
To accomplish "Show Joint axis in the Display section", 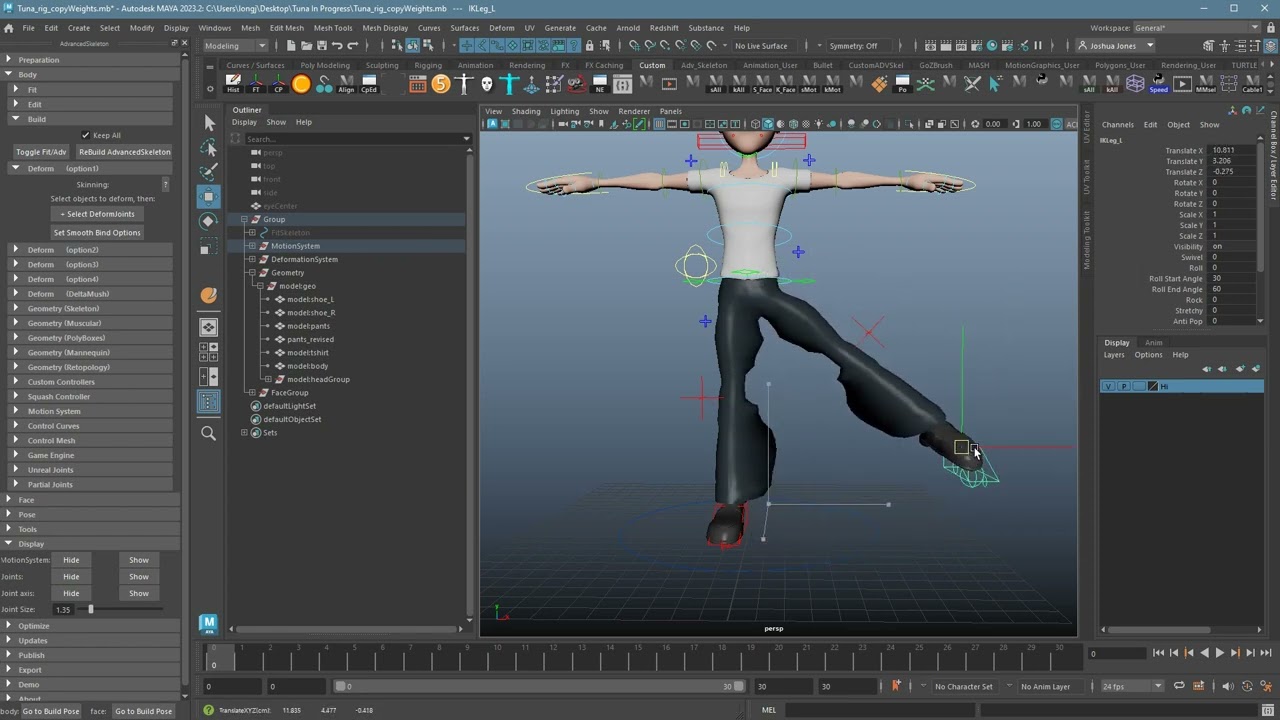I will click(x=139, y=593).
